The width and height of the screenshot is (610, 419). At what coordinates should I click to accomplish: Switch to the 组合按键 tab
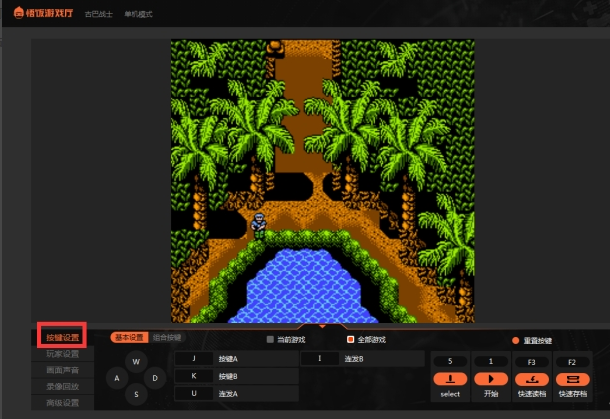167,338
